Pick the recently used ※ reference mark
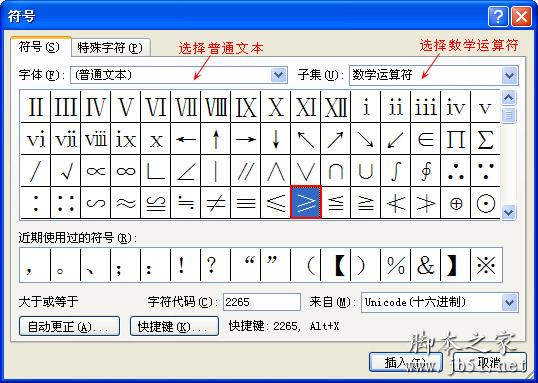The width and height of the screenshot is (538, 383). pos(486,265)
